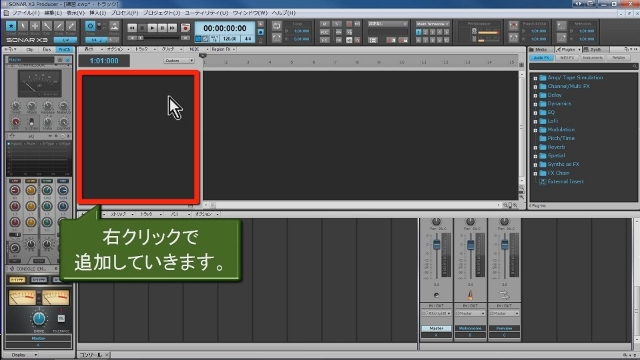
Task: Expand the Reverb plugin folder
Action: [x=535, y=147]
